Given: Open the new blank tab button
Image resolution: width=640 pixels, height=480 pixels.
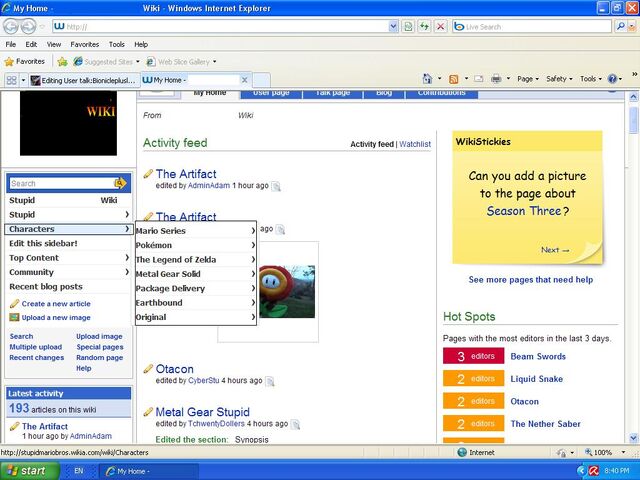Looking at the screenshot, I should point(262,80).
